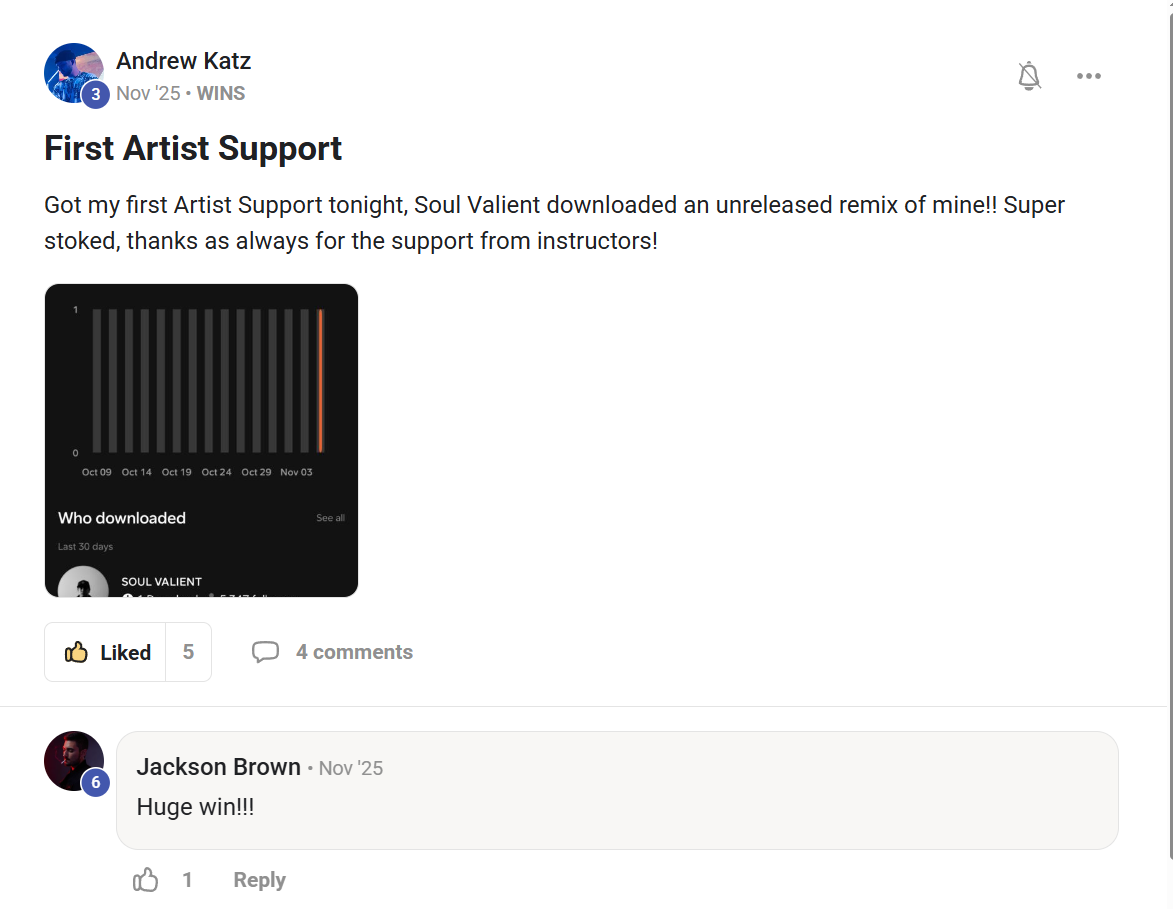Screen dimensions: 1173x909
Task: Unlike the post with the Liked button
Action: [x=106, y=652]
